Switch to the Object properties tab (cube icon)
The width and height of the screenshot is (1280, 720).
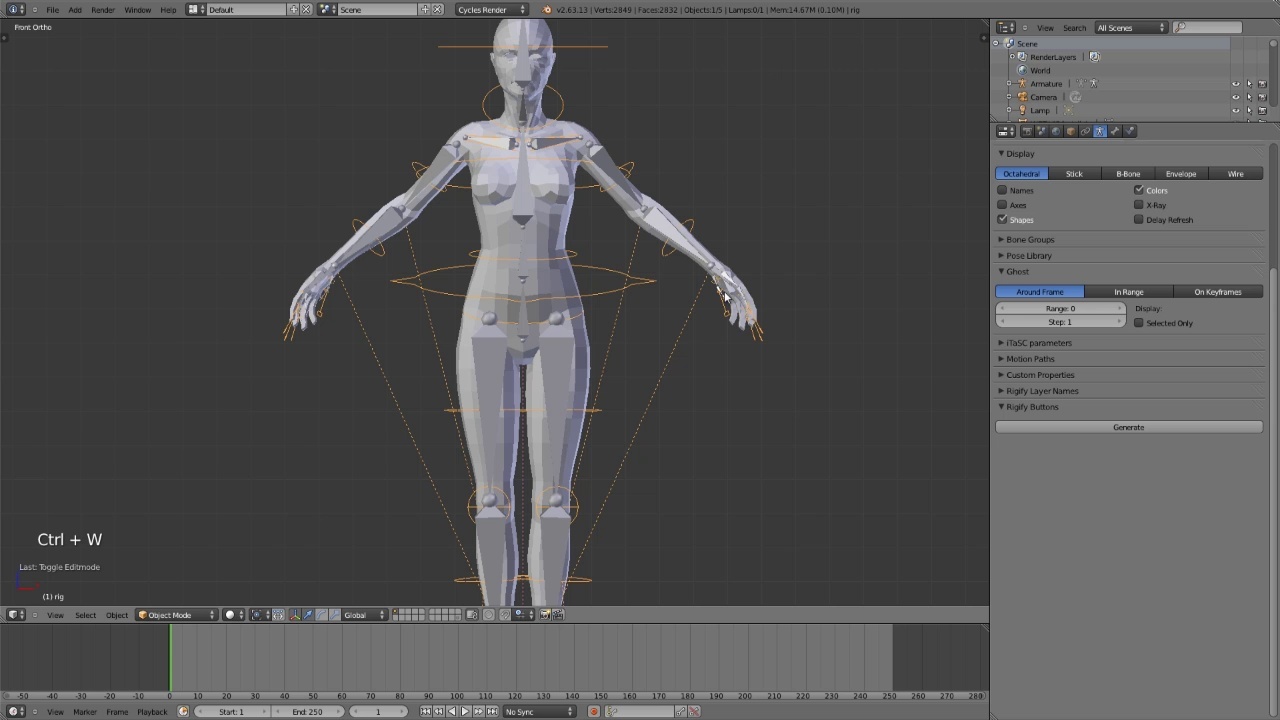pyautogui.click(x=1070, y=131)
